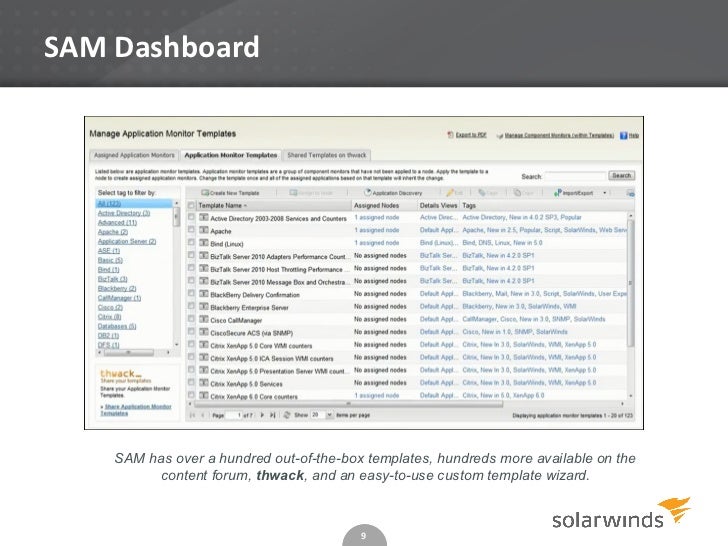Click template icon beside BlackBerry Delivery Confirmation
Screen dimensions: 728x546
(203, 293)
